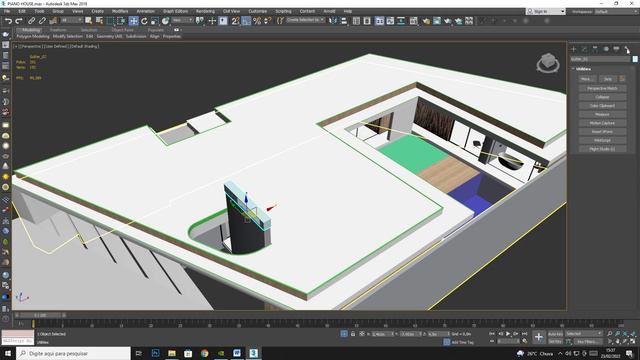Go to the end frame
Image resolution: width=640 pixels, height=360 pixels.
[x=524, y=334]
